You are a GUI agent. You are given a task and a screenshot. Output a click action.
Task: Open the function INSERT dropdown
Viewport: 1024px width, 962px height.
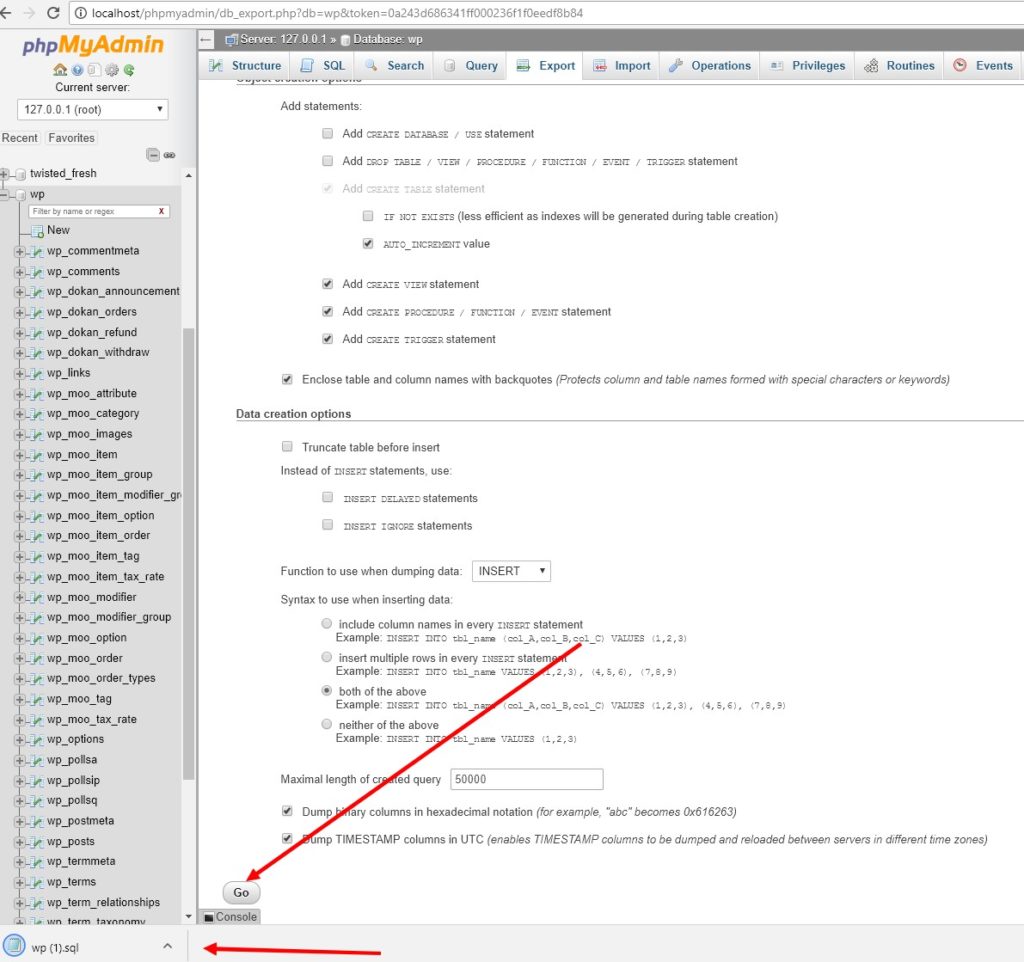(x=511, y=571)
